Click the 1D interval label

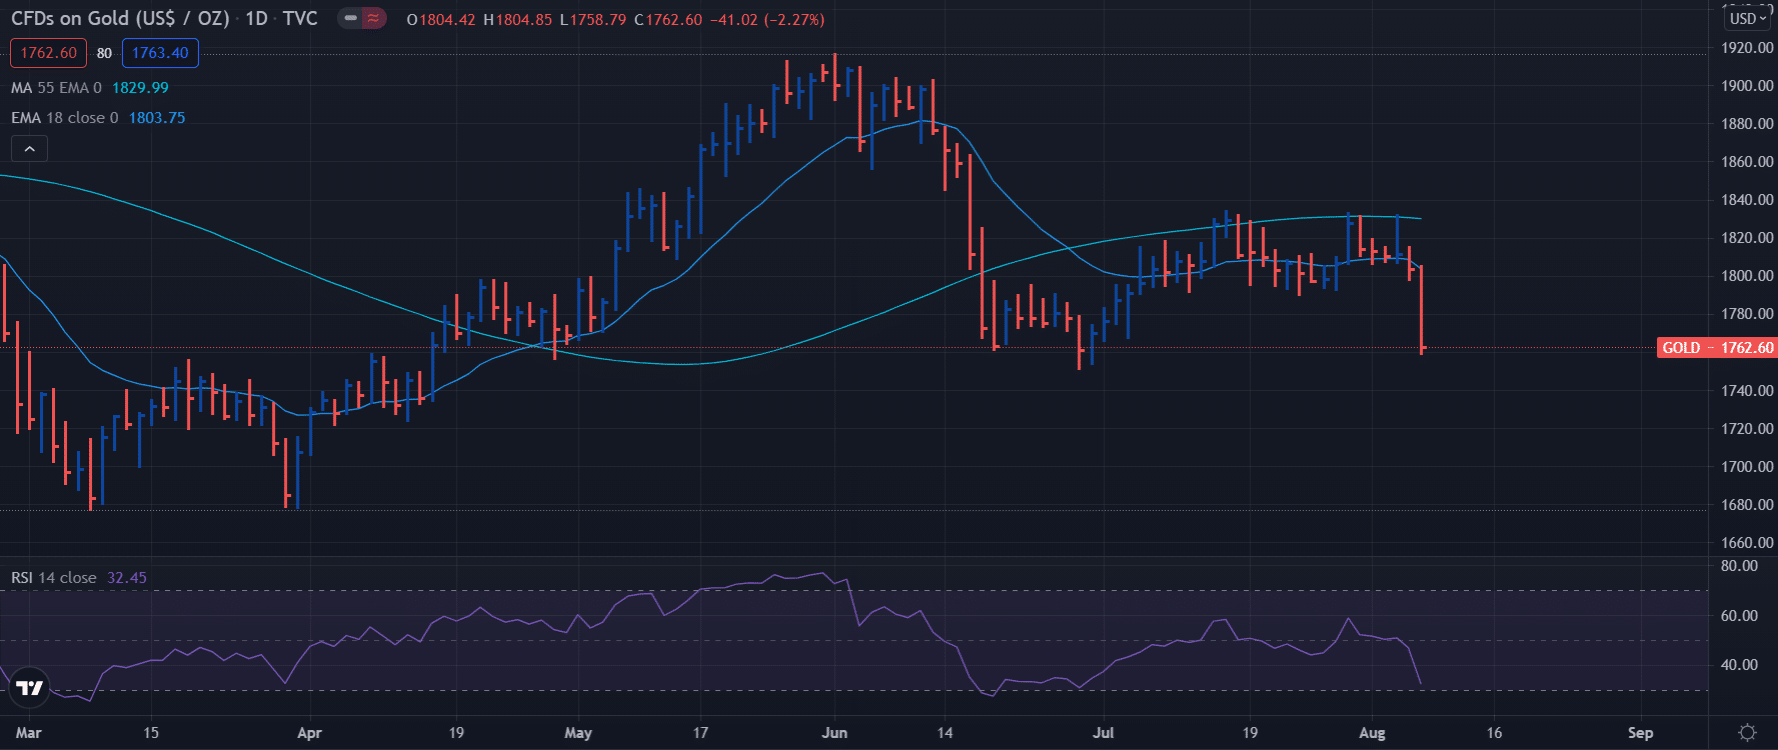[256, 19]
